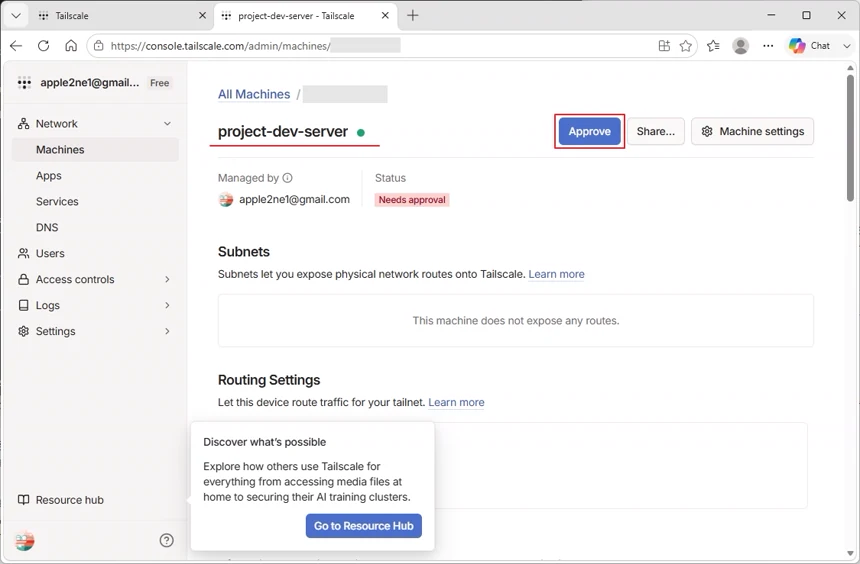Select the project-dev-server - Tailscale tab
Viewport: 860px width, 564px height.
(304, 15)
